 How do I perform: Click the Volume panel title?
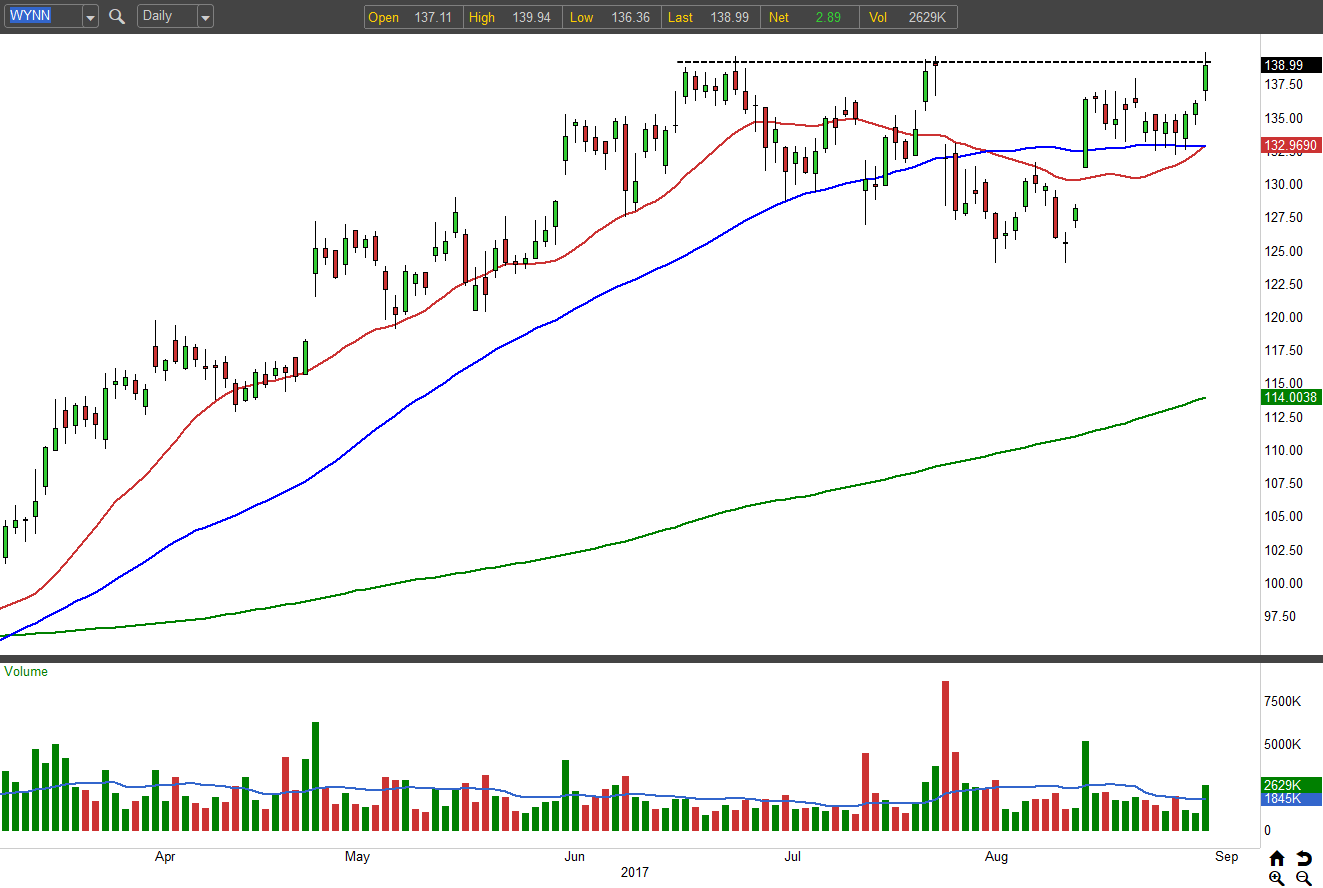pos(26,672)
